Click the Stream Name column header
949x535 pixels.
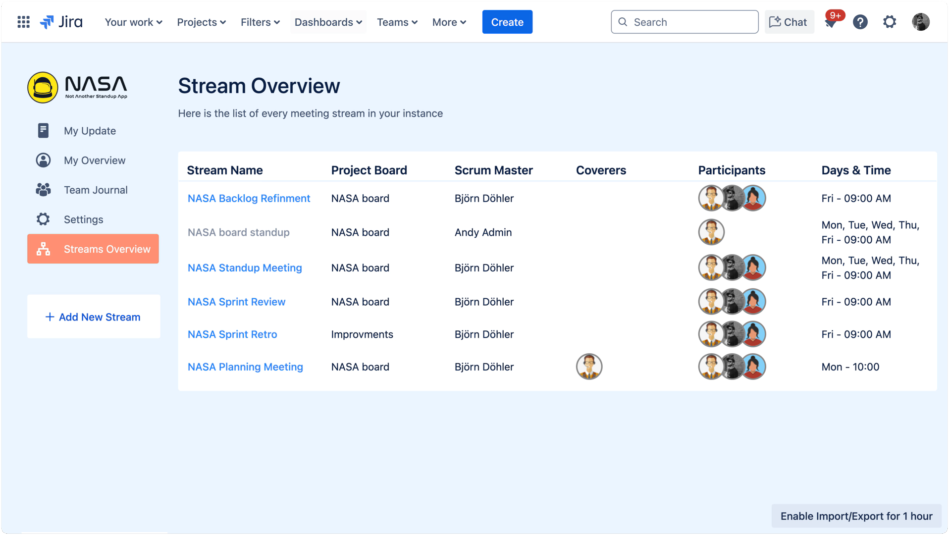[225, 170]
